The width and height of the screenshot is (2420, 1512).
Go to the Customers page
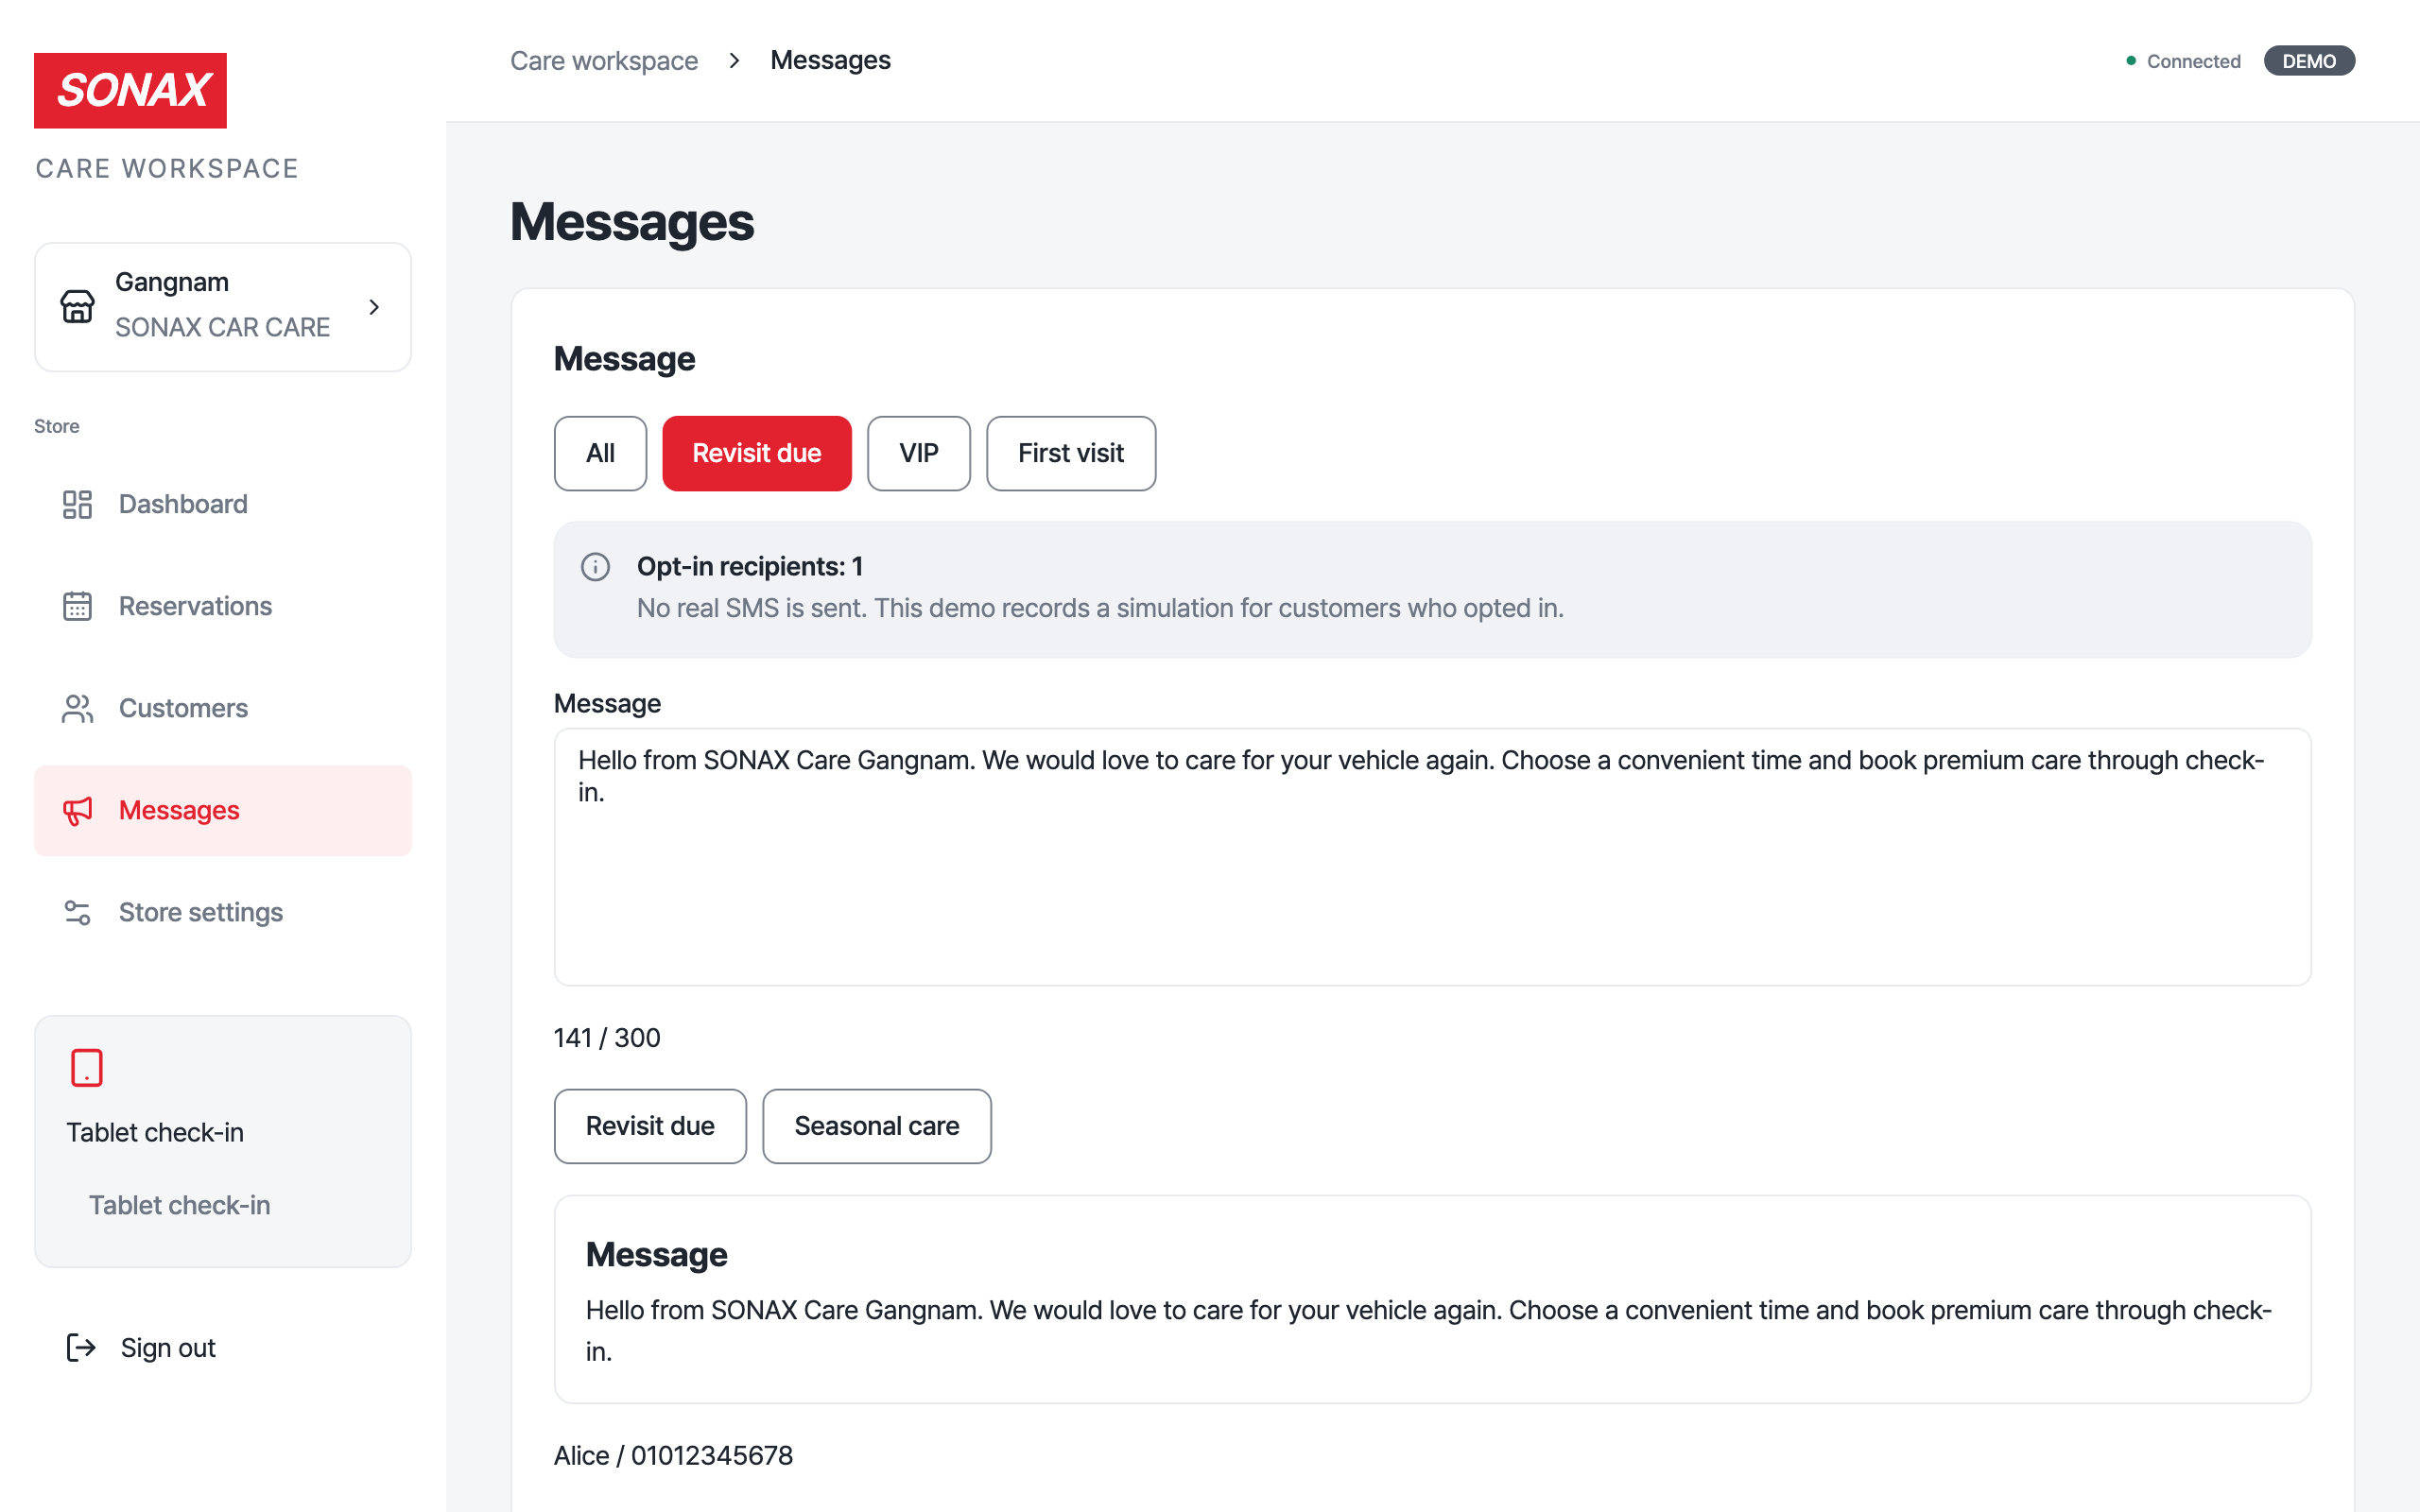click(223, 708)
